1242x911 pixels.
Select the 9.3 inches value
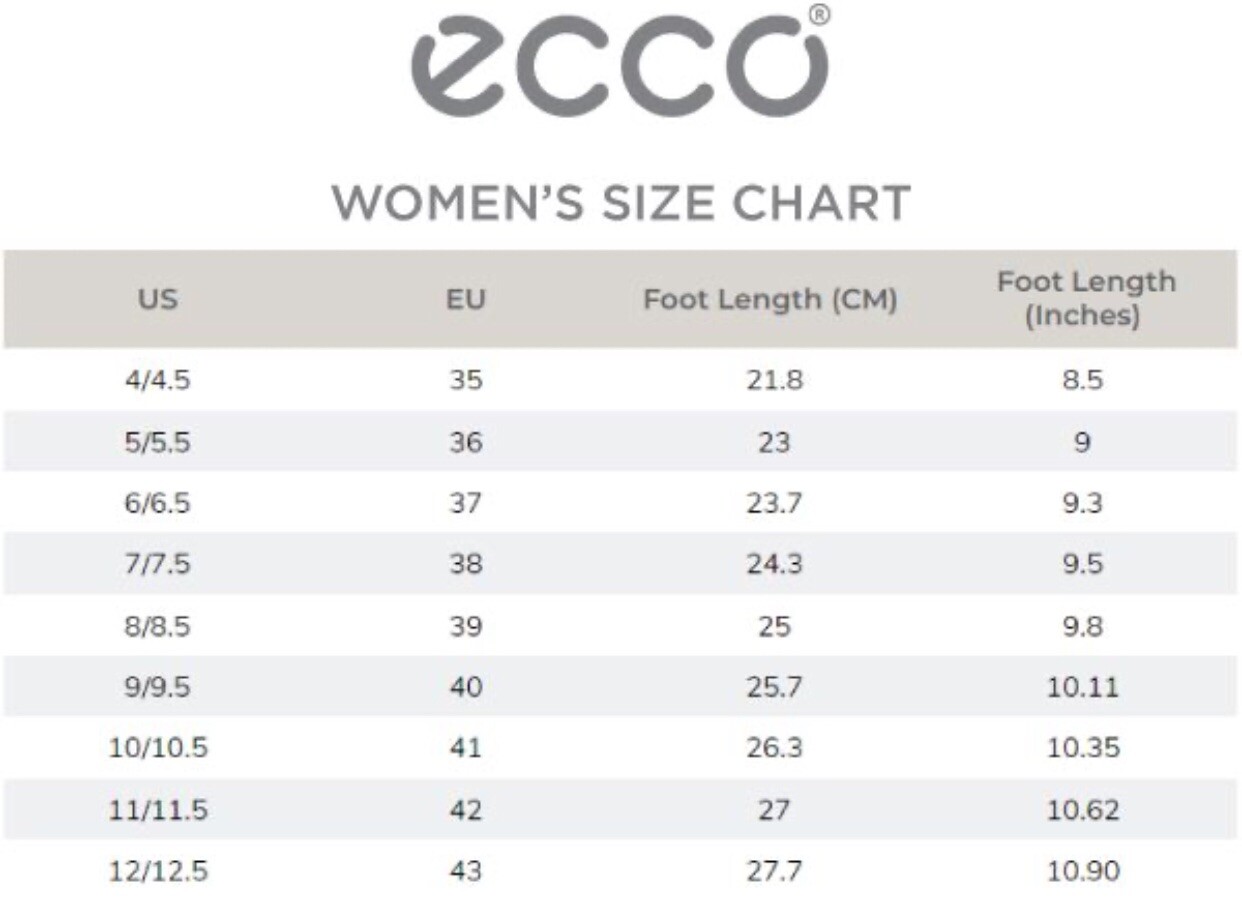tap(1083, 503)
